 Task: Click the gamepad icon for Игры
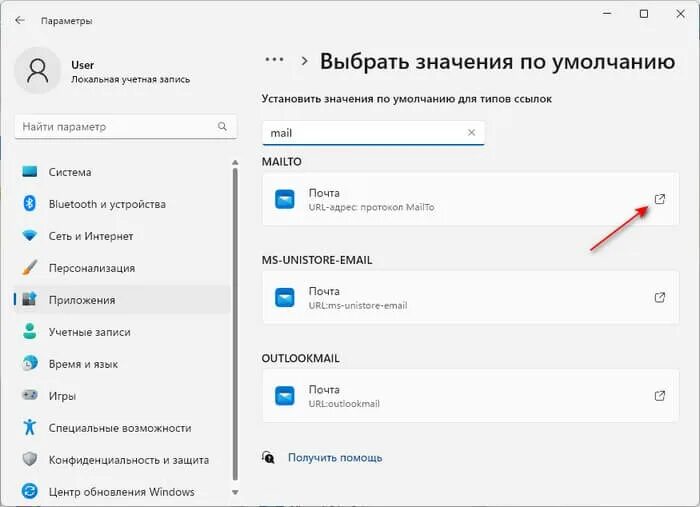click(x=30, y=395)
